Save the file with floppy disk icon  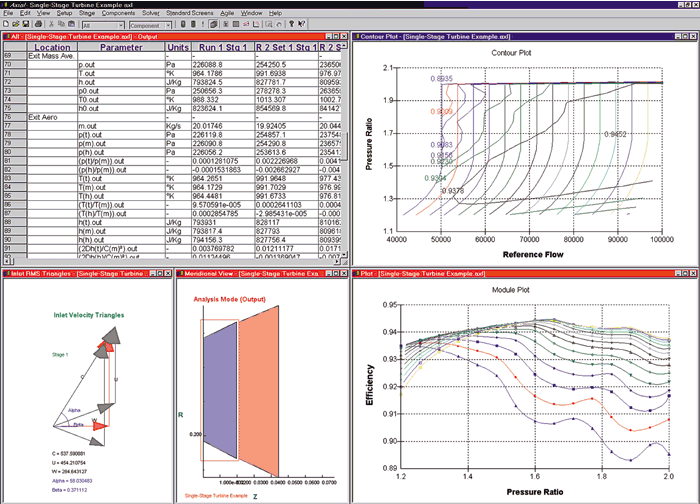click(25, 24)
